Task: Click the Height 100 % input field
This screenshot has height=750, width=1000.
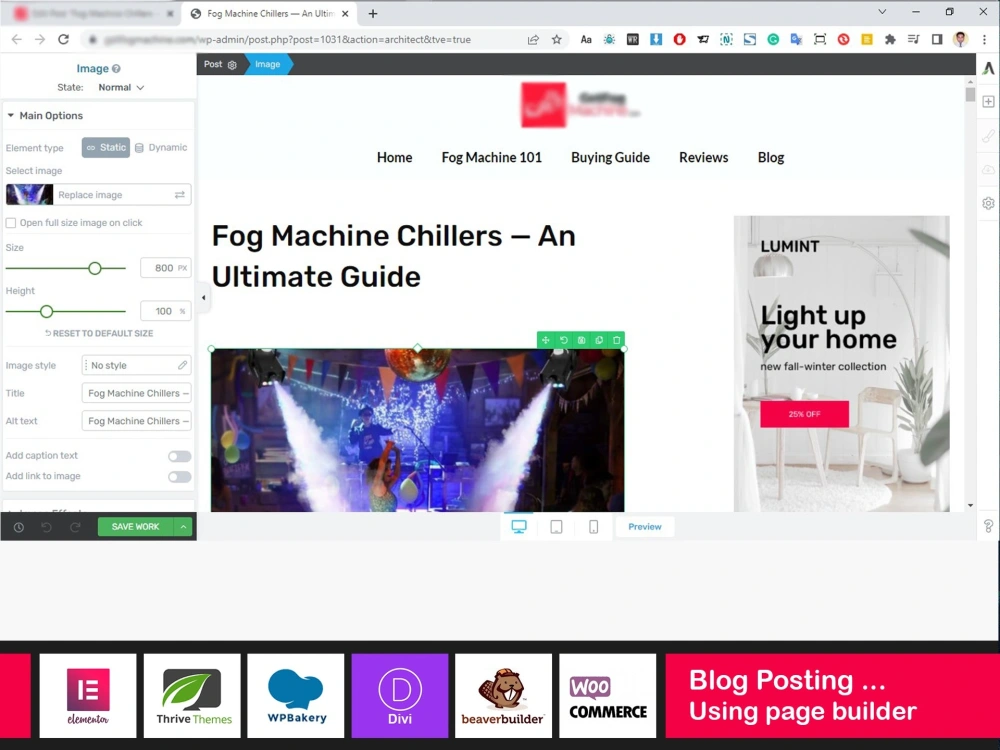Action: (x=165, y=311)
